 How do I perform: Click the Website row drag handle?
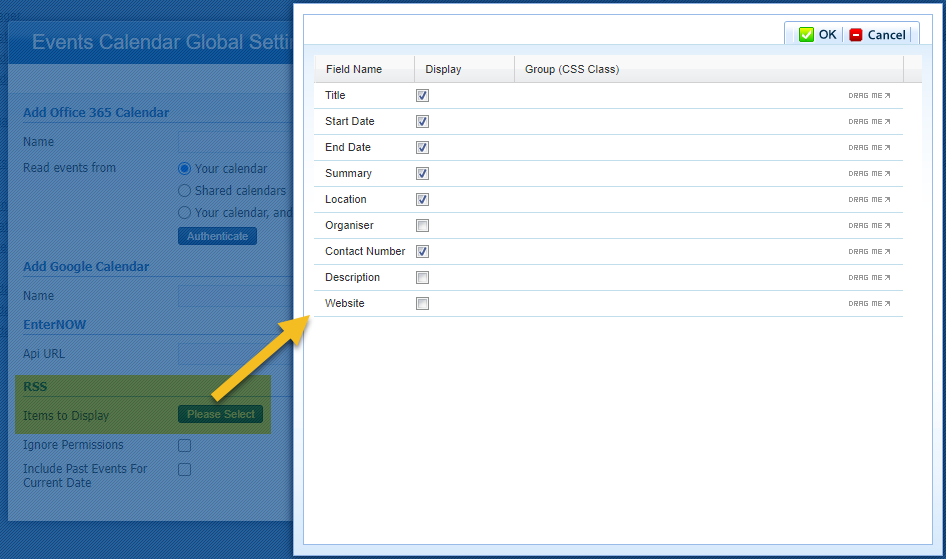(869, 303)
